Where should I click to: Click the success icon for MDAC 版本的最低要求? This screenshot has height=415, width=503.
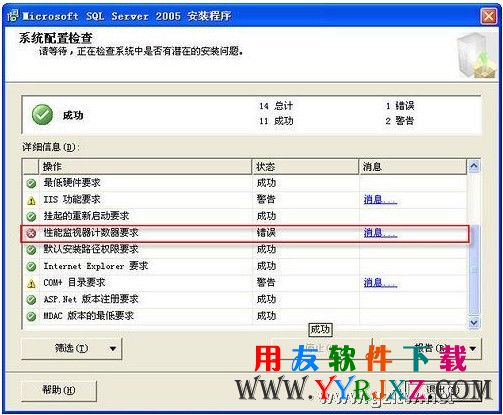[x=31, y=316]
